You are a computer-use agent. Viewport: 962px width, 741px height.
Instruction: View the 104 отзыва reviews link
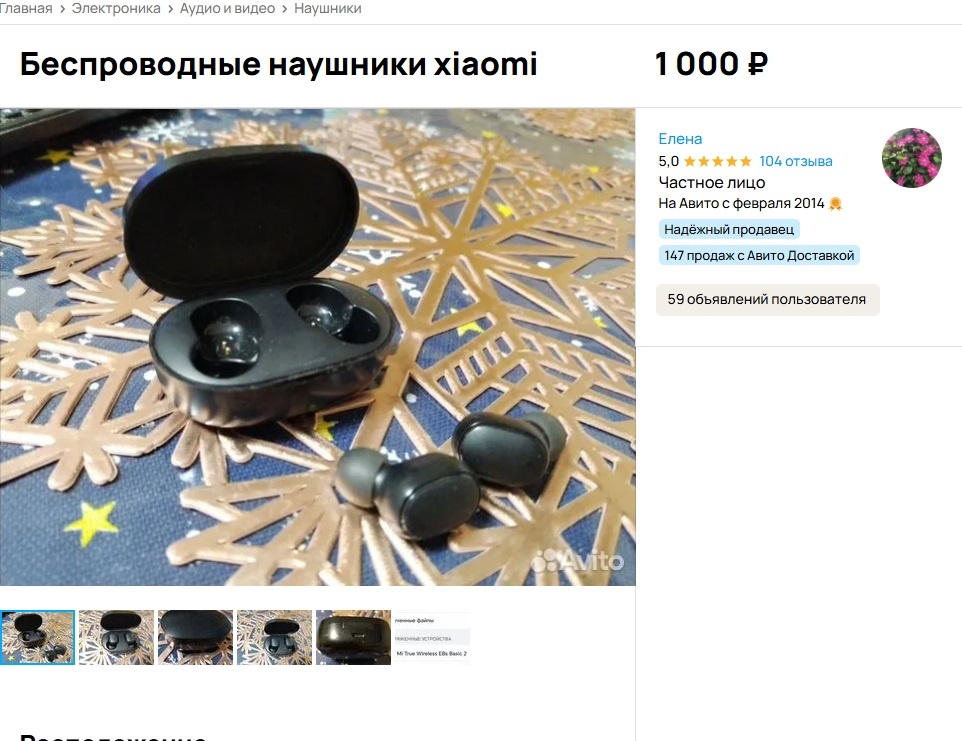[796, 161]
